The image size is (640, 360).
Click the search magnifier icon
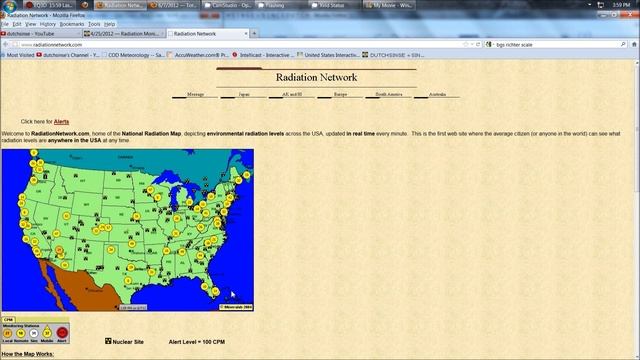tap(623, 44)
